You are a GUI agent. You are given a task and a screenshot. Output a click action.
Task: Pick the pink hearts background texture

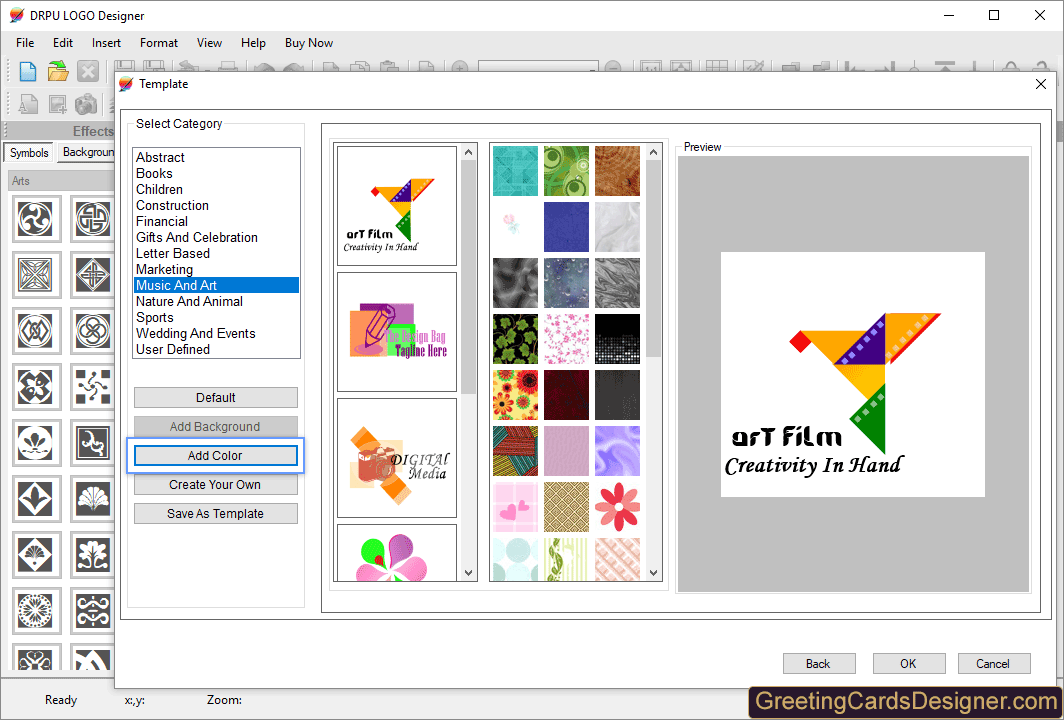pyautogui.click(x=515, y=507)
